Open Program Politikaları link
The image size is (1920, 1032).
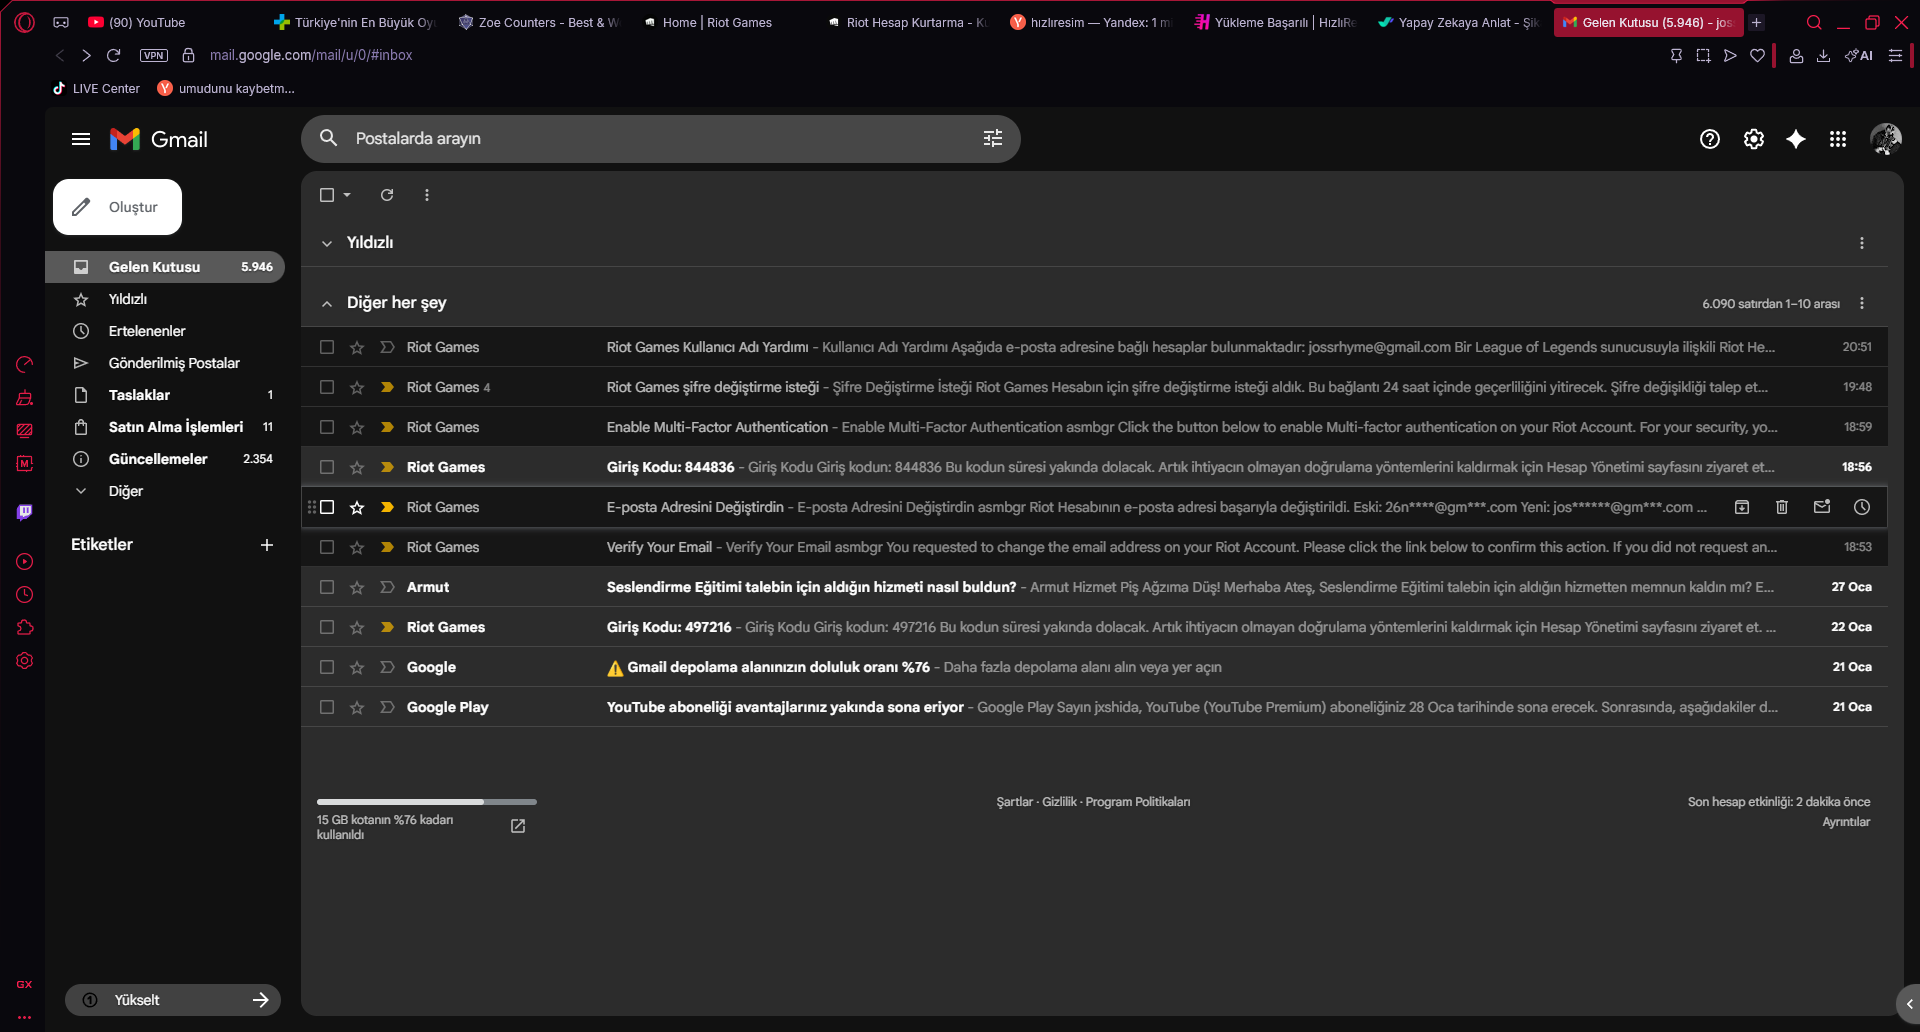pyautogui.click(x=1138, y=802)
